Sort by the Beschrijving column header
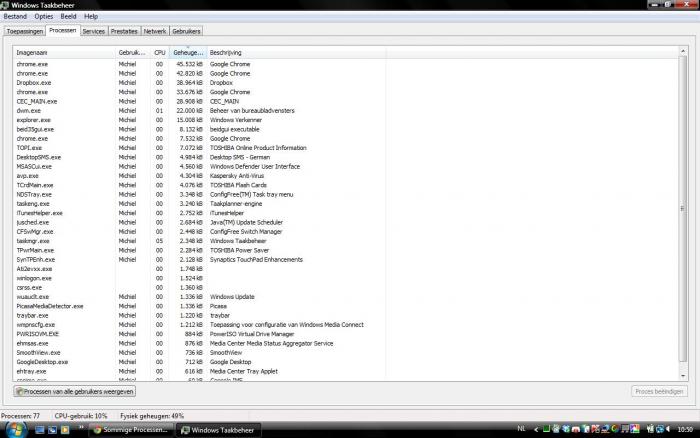The image size is (700, 438). (296, 53)
